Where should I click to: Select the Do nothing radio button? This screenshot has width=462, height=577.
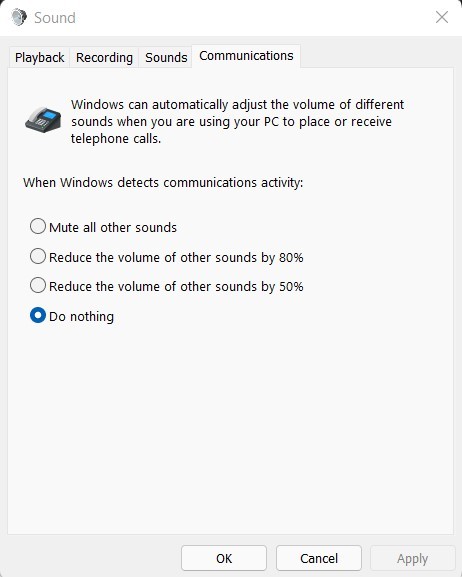coord(38,315)
